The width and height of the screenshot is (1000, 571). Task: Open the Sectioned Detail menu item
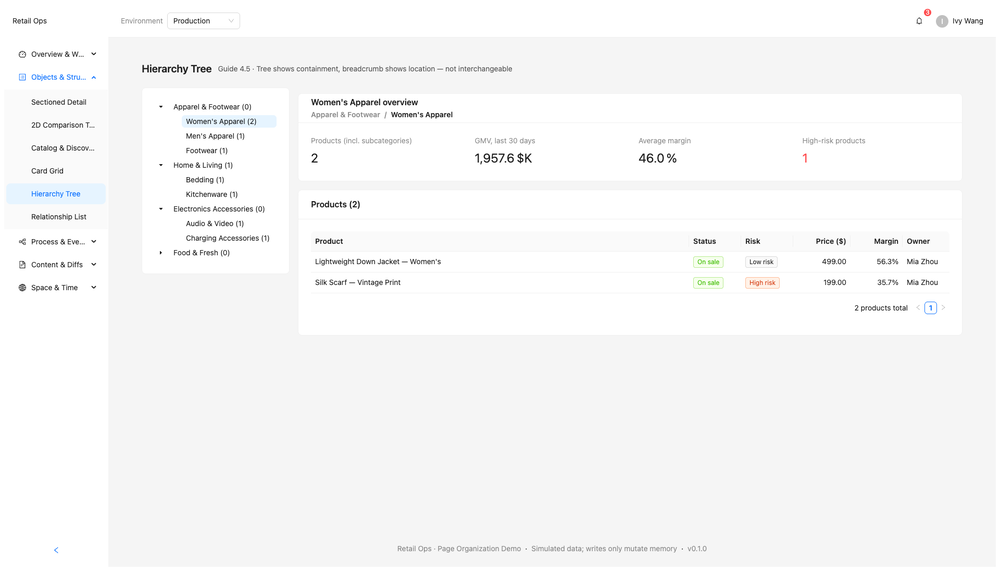click(x=56, y=102)
